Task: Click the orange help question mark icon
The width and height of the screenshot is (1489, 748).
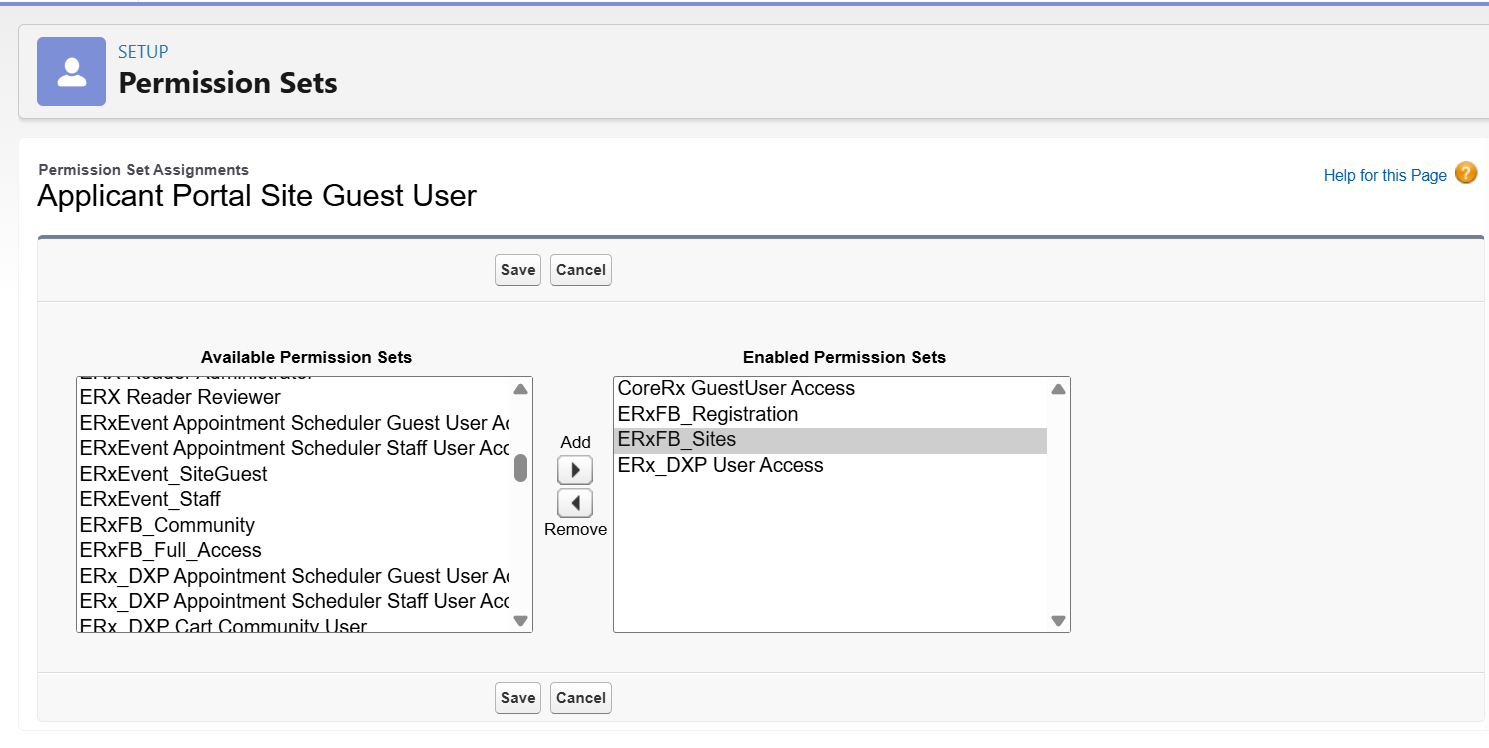Action: [1466, 173]
